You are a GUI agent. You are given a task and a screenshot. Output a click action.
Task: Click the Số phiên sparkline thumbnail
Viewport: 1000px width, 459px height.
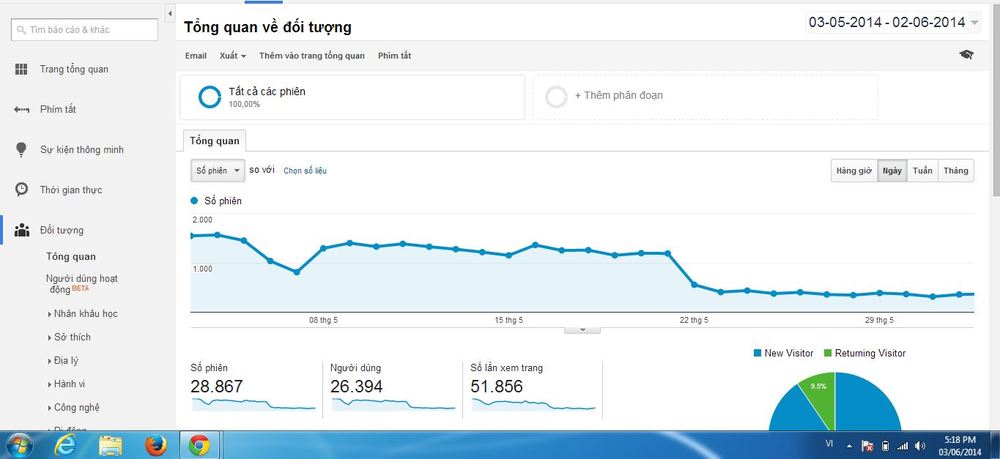click(254, 404)
